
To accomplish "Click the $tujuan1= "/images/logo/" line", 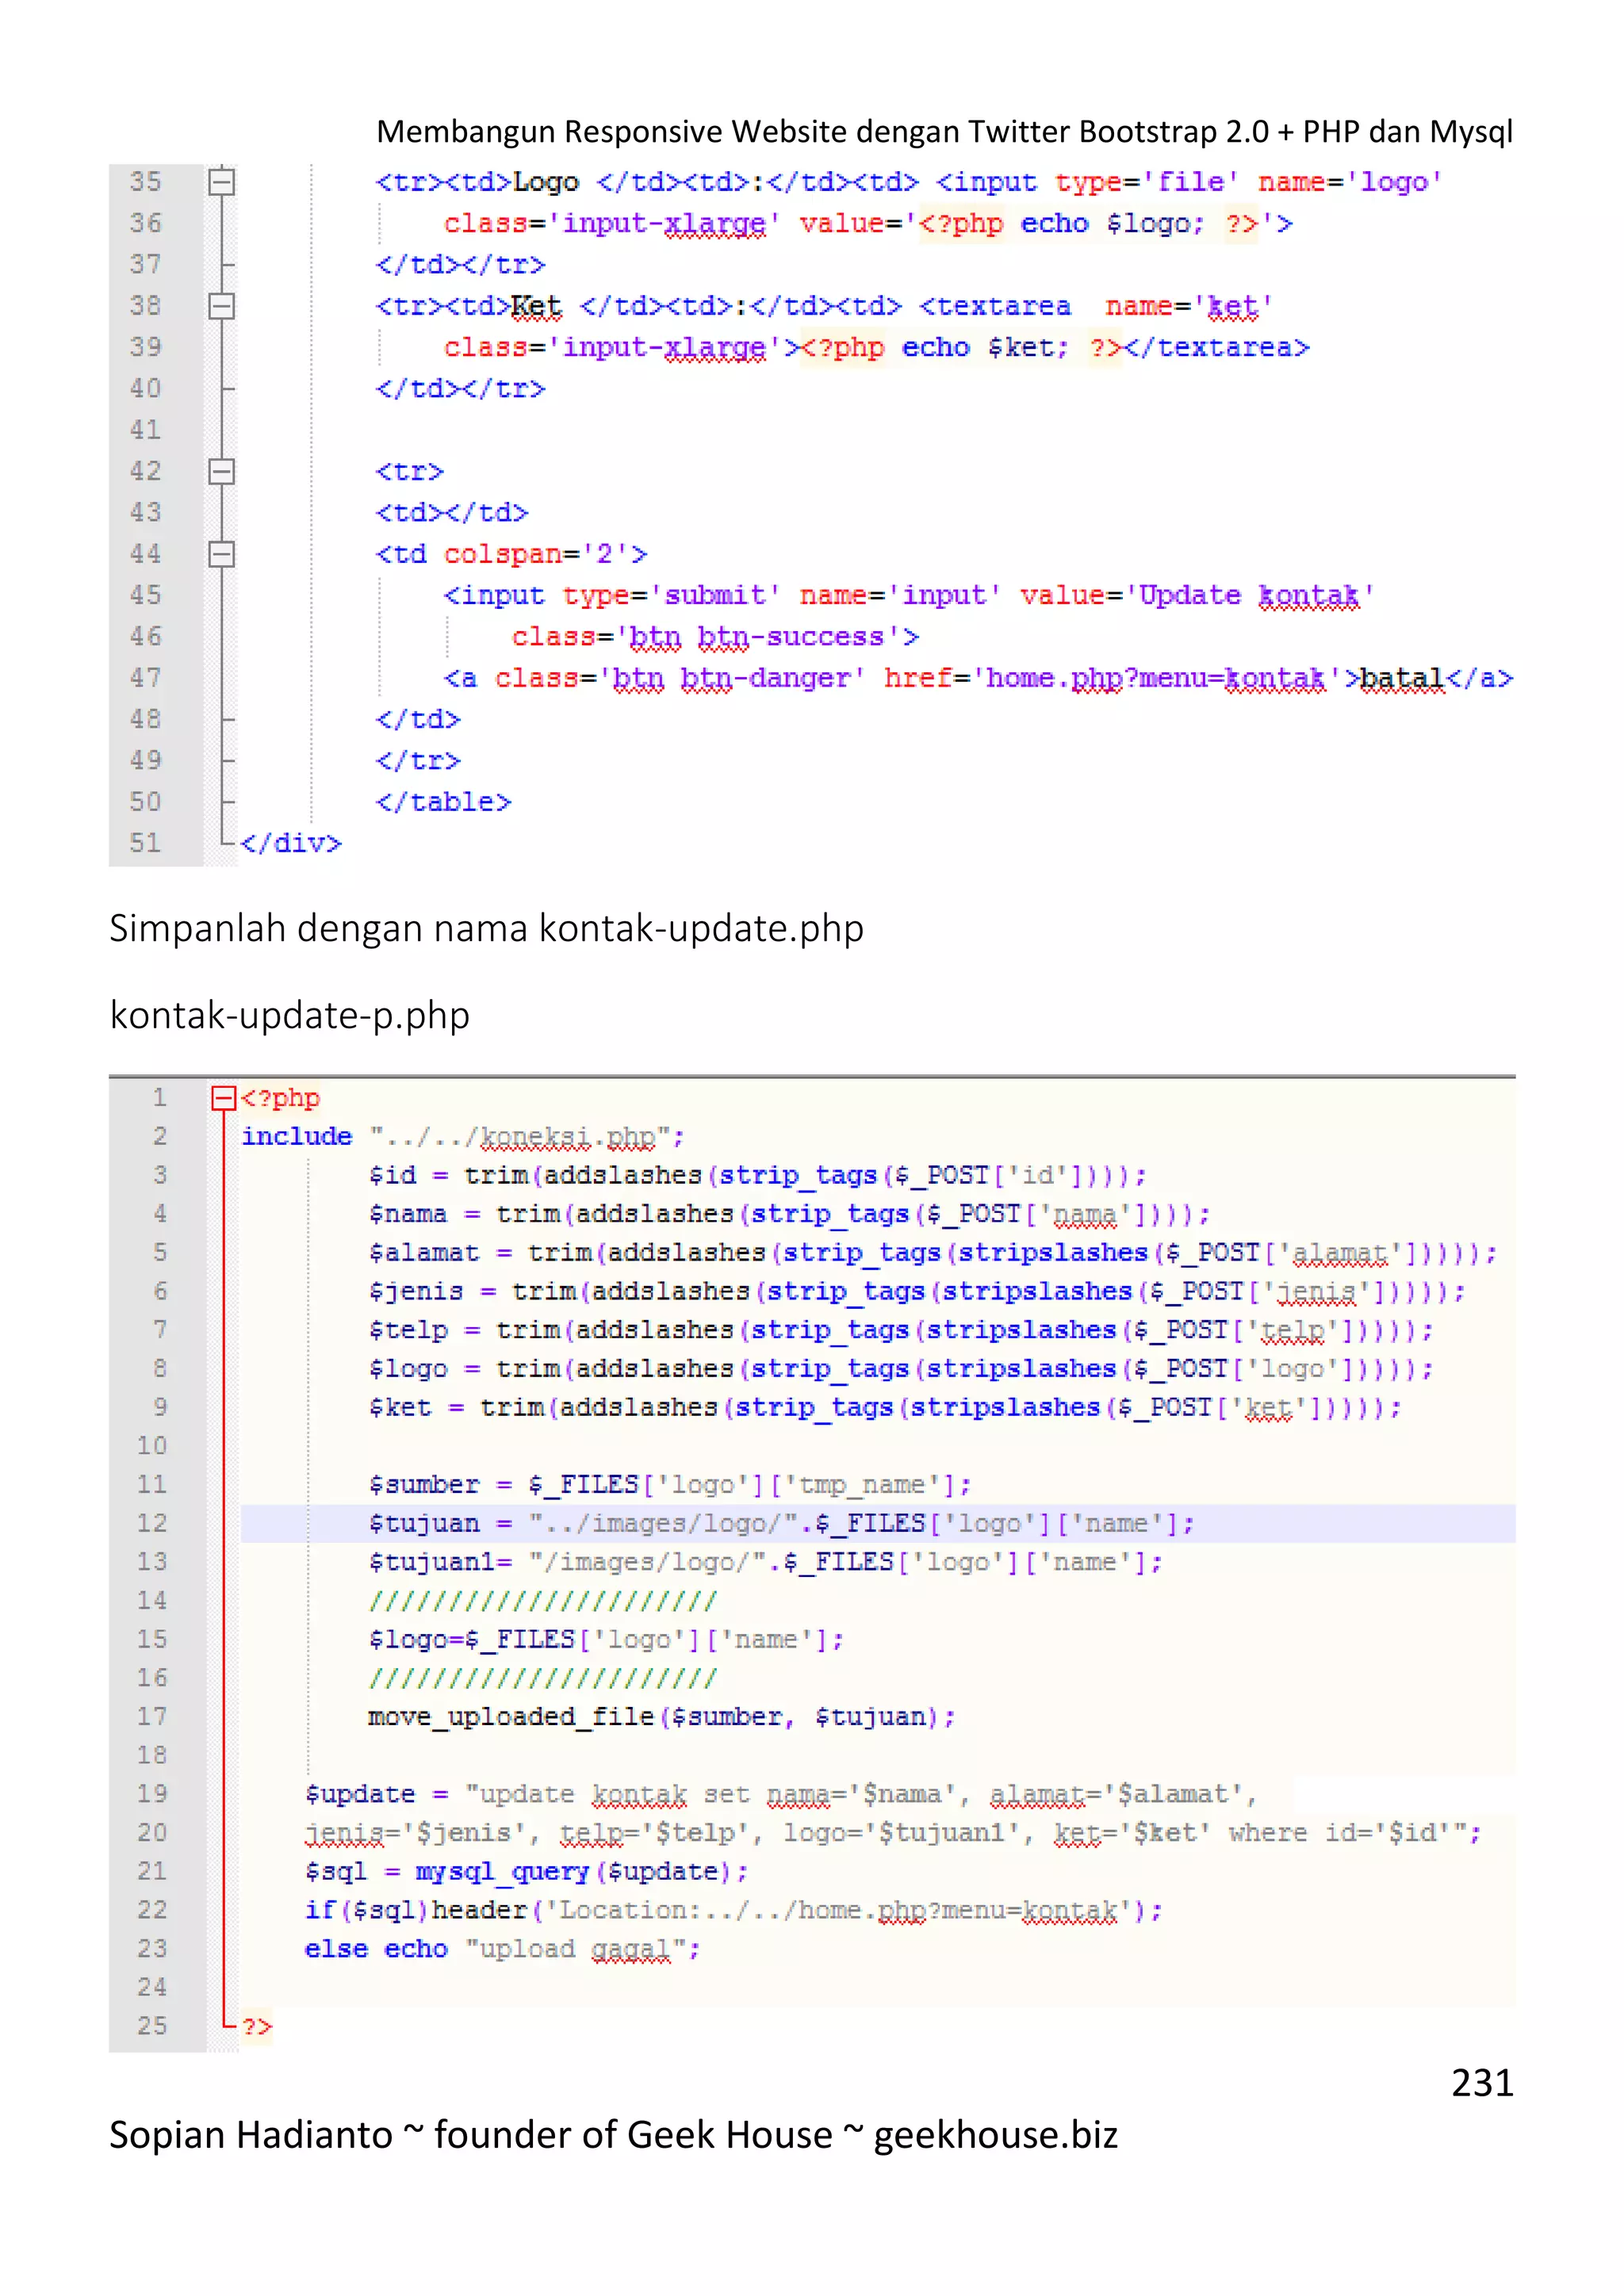I will [765, 1562].
